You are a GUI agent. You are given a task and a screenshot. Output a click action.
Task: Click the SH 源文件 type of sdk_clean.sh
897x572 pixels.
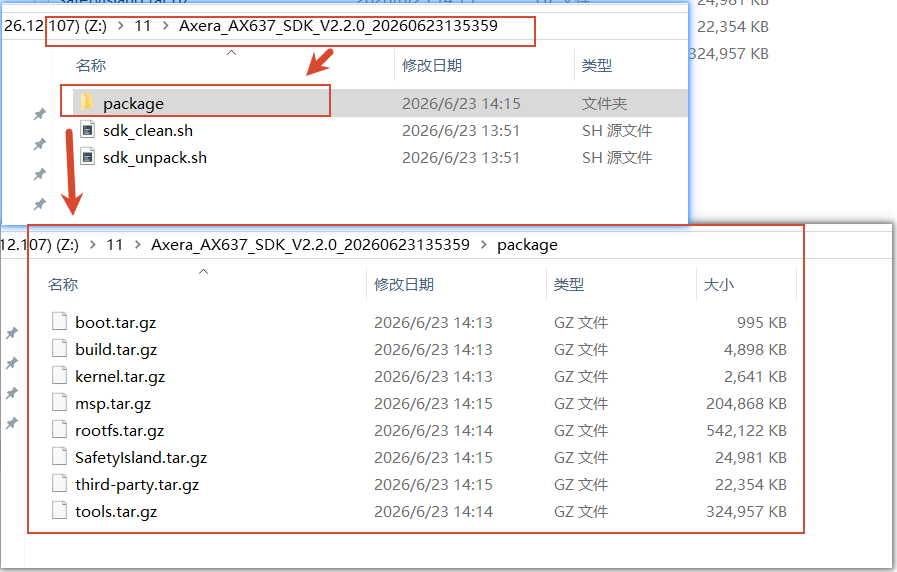pos(617,130)
